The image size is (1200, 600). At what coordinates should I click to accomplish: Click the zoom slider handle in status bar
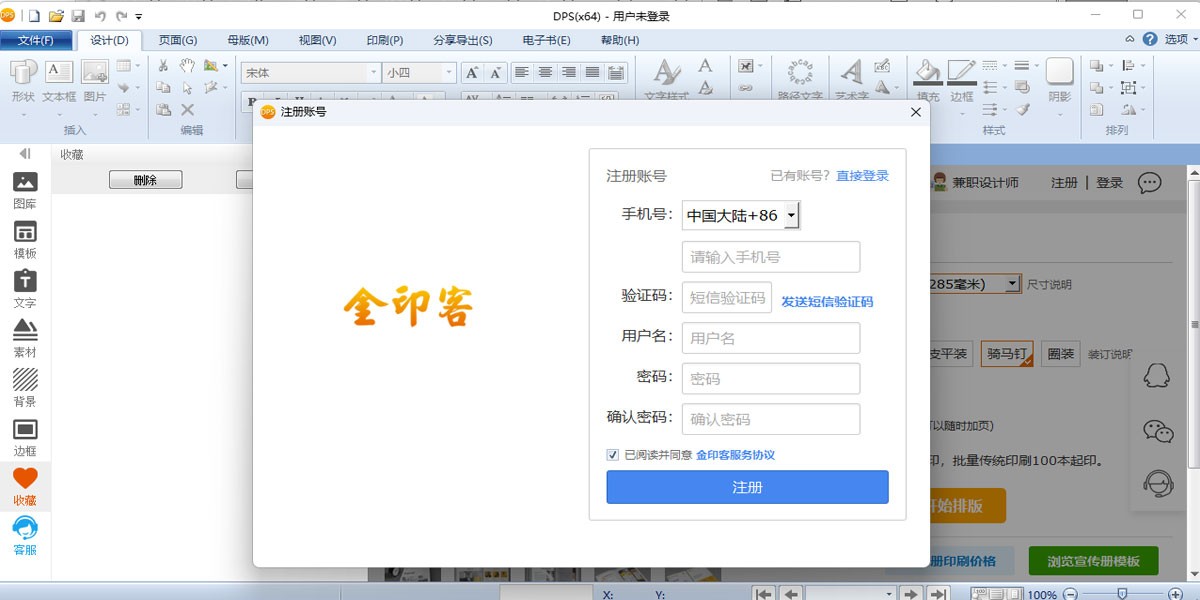point(1123,594)
